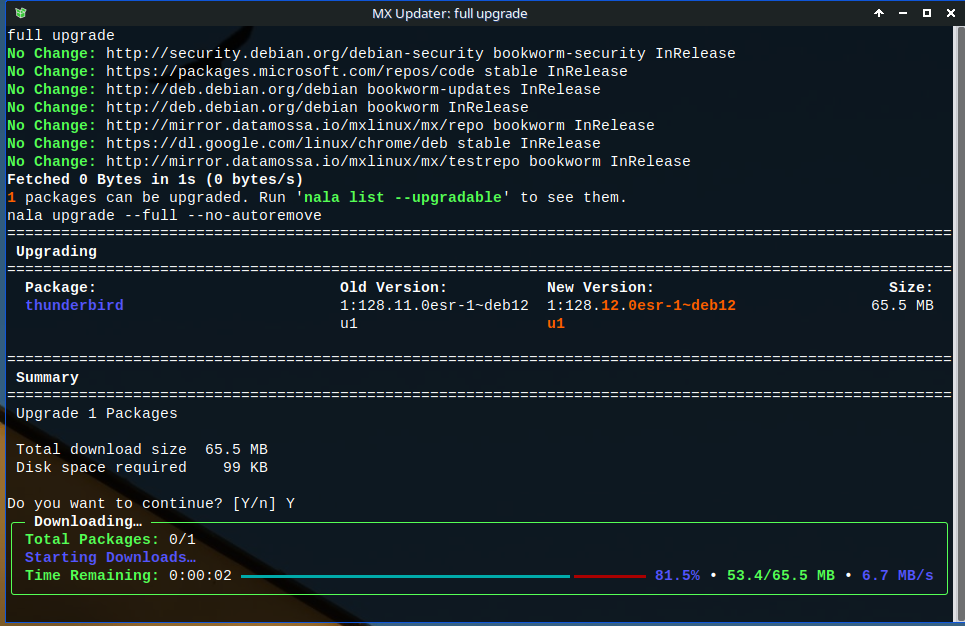Click the 'nala upgrade --full --no-autoremove' line

tap(164, 215)
